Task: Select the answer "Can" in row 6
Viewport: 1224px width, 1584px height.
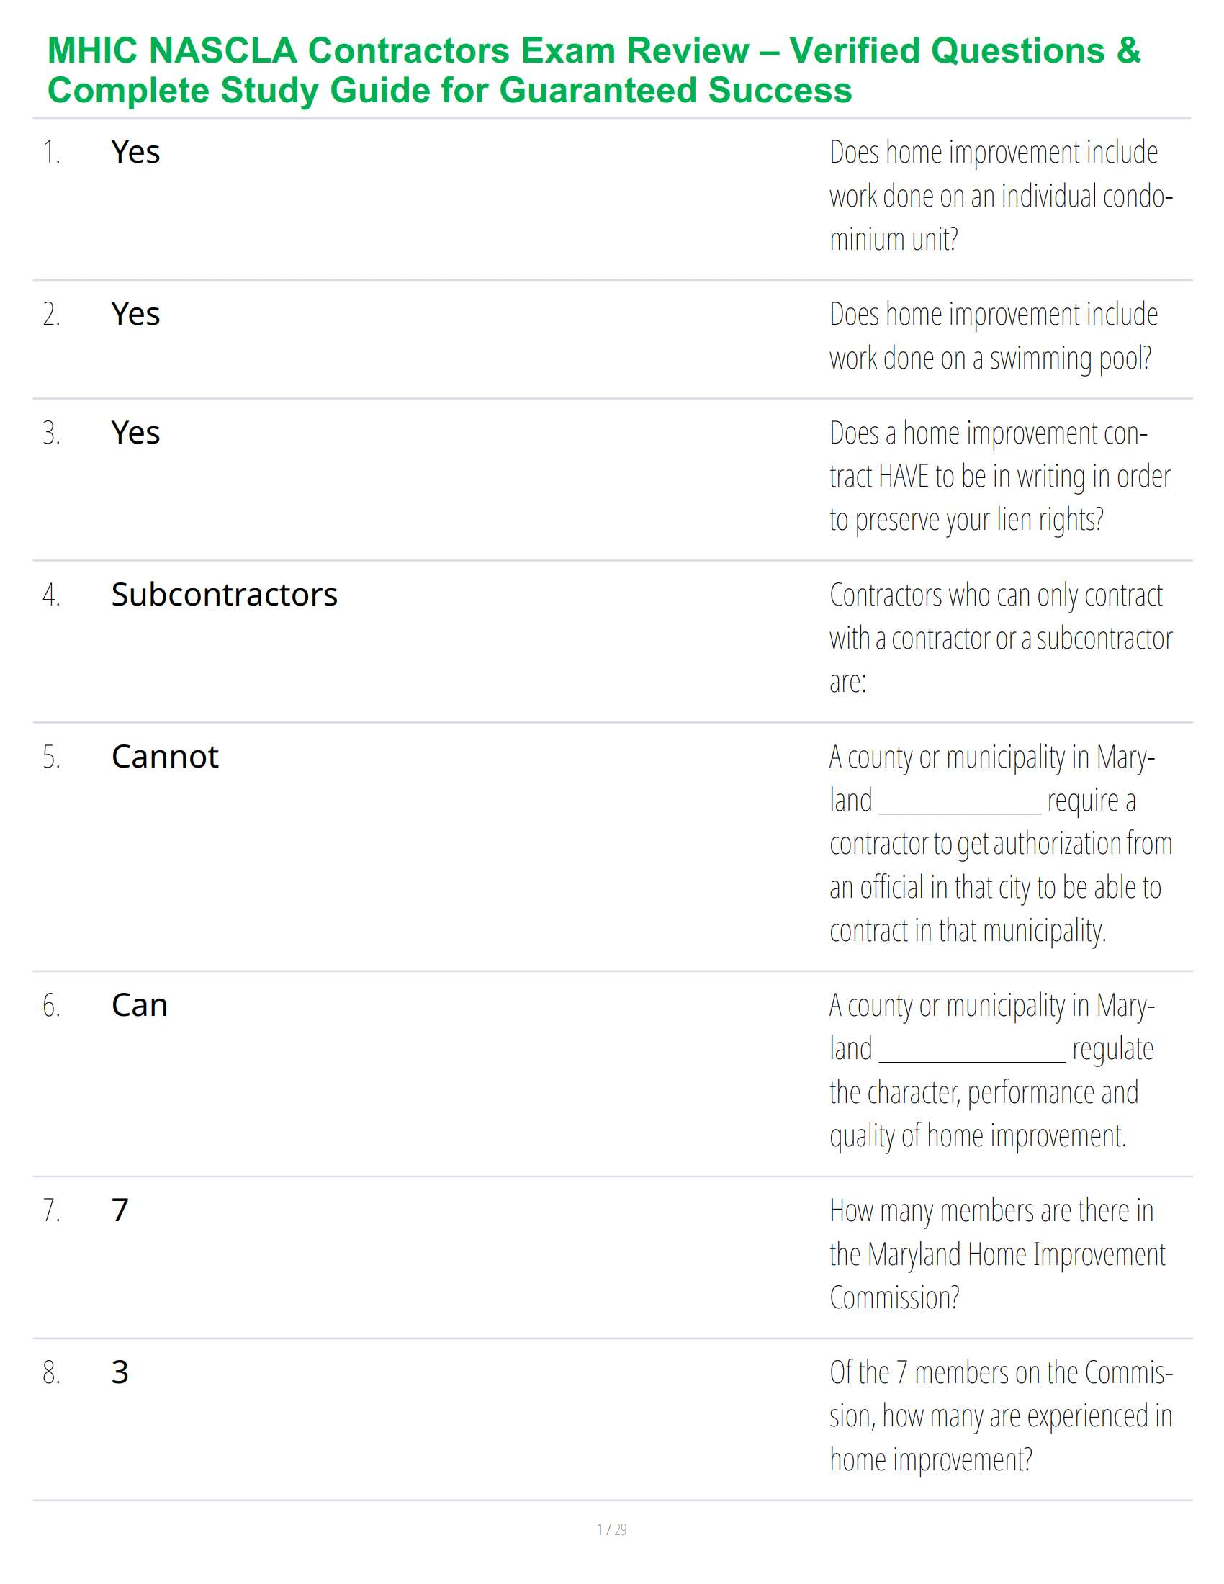Action: pyautogui.click(x=139, y=1005)
